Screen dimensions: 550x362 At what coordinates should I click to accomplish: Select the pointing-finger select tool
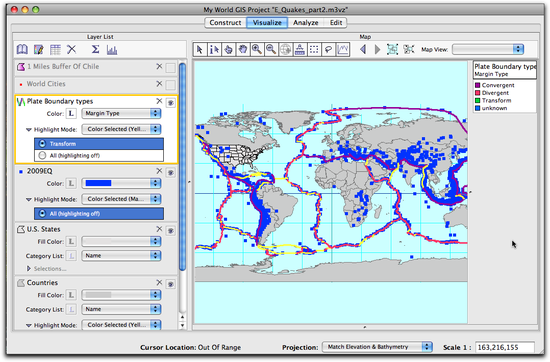pyautogui.click(x=228, y=49)
